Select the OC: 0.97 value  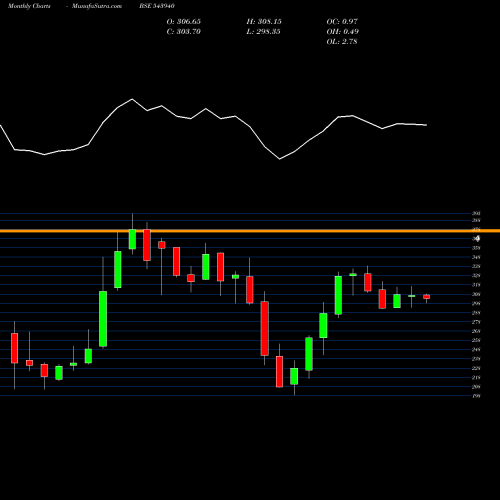click(x=342, y=21)
